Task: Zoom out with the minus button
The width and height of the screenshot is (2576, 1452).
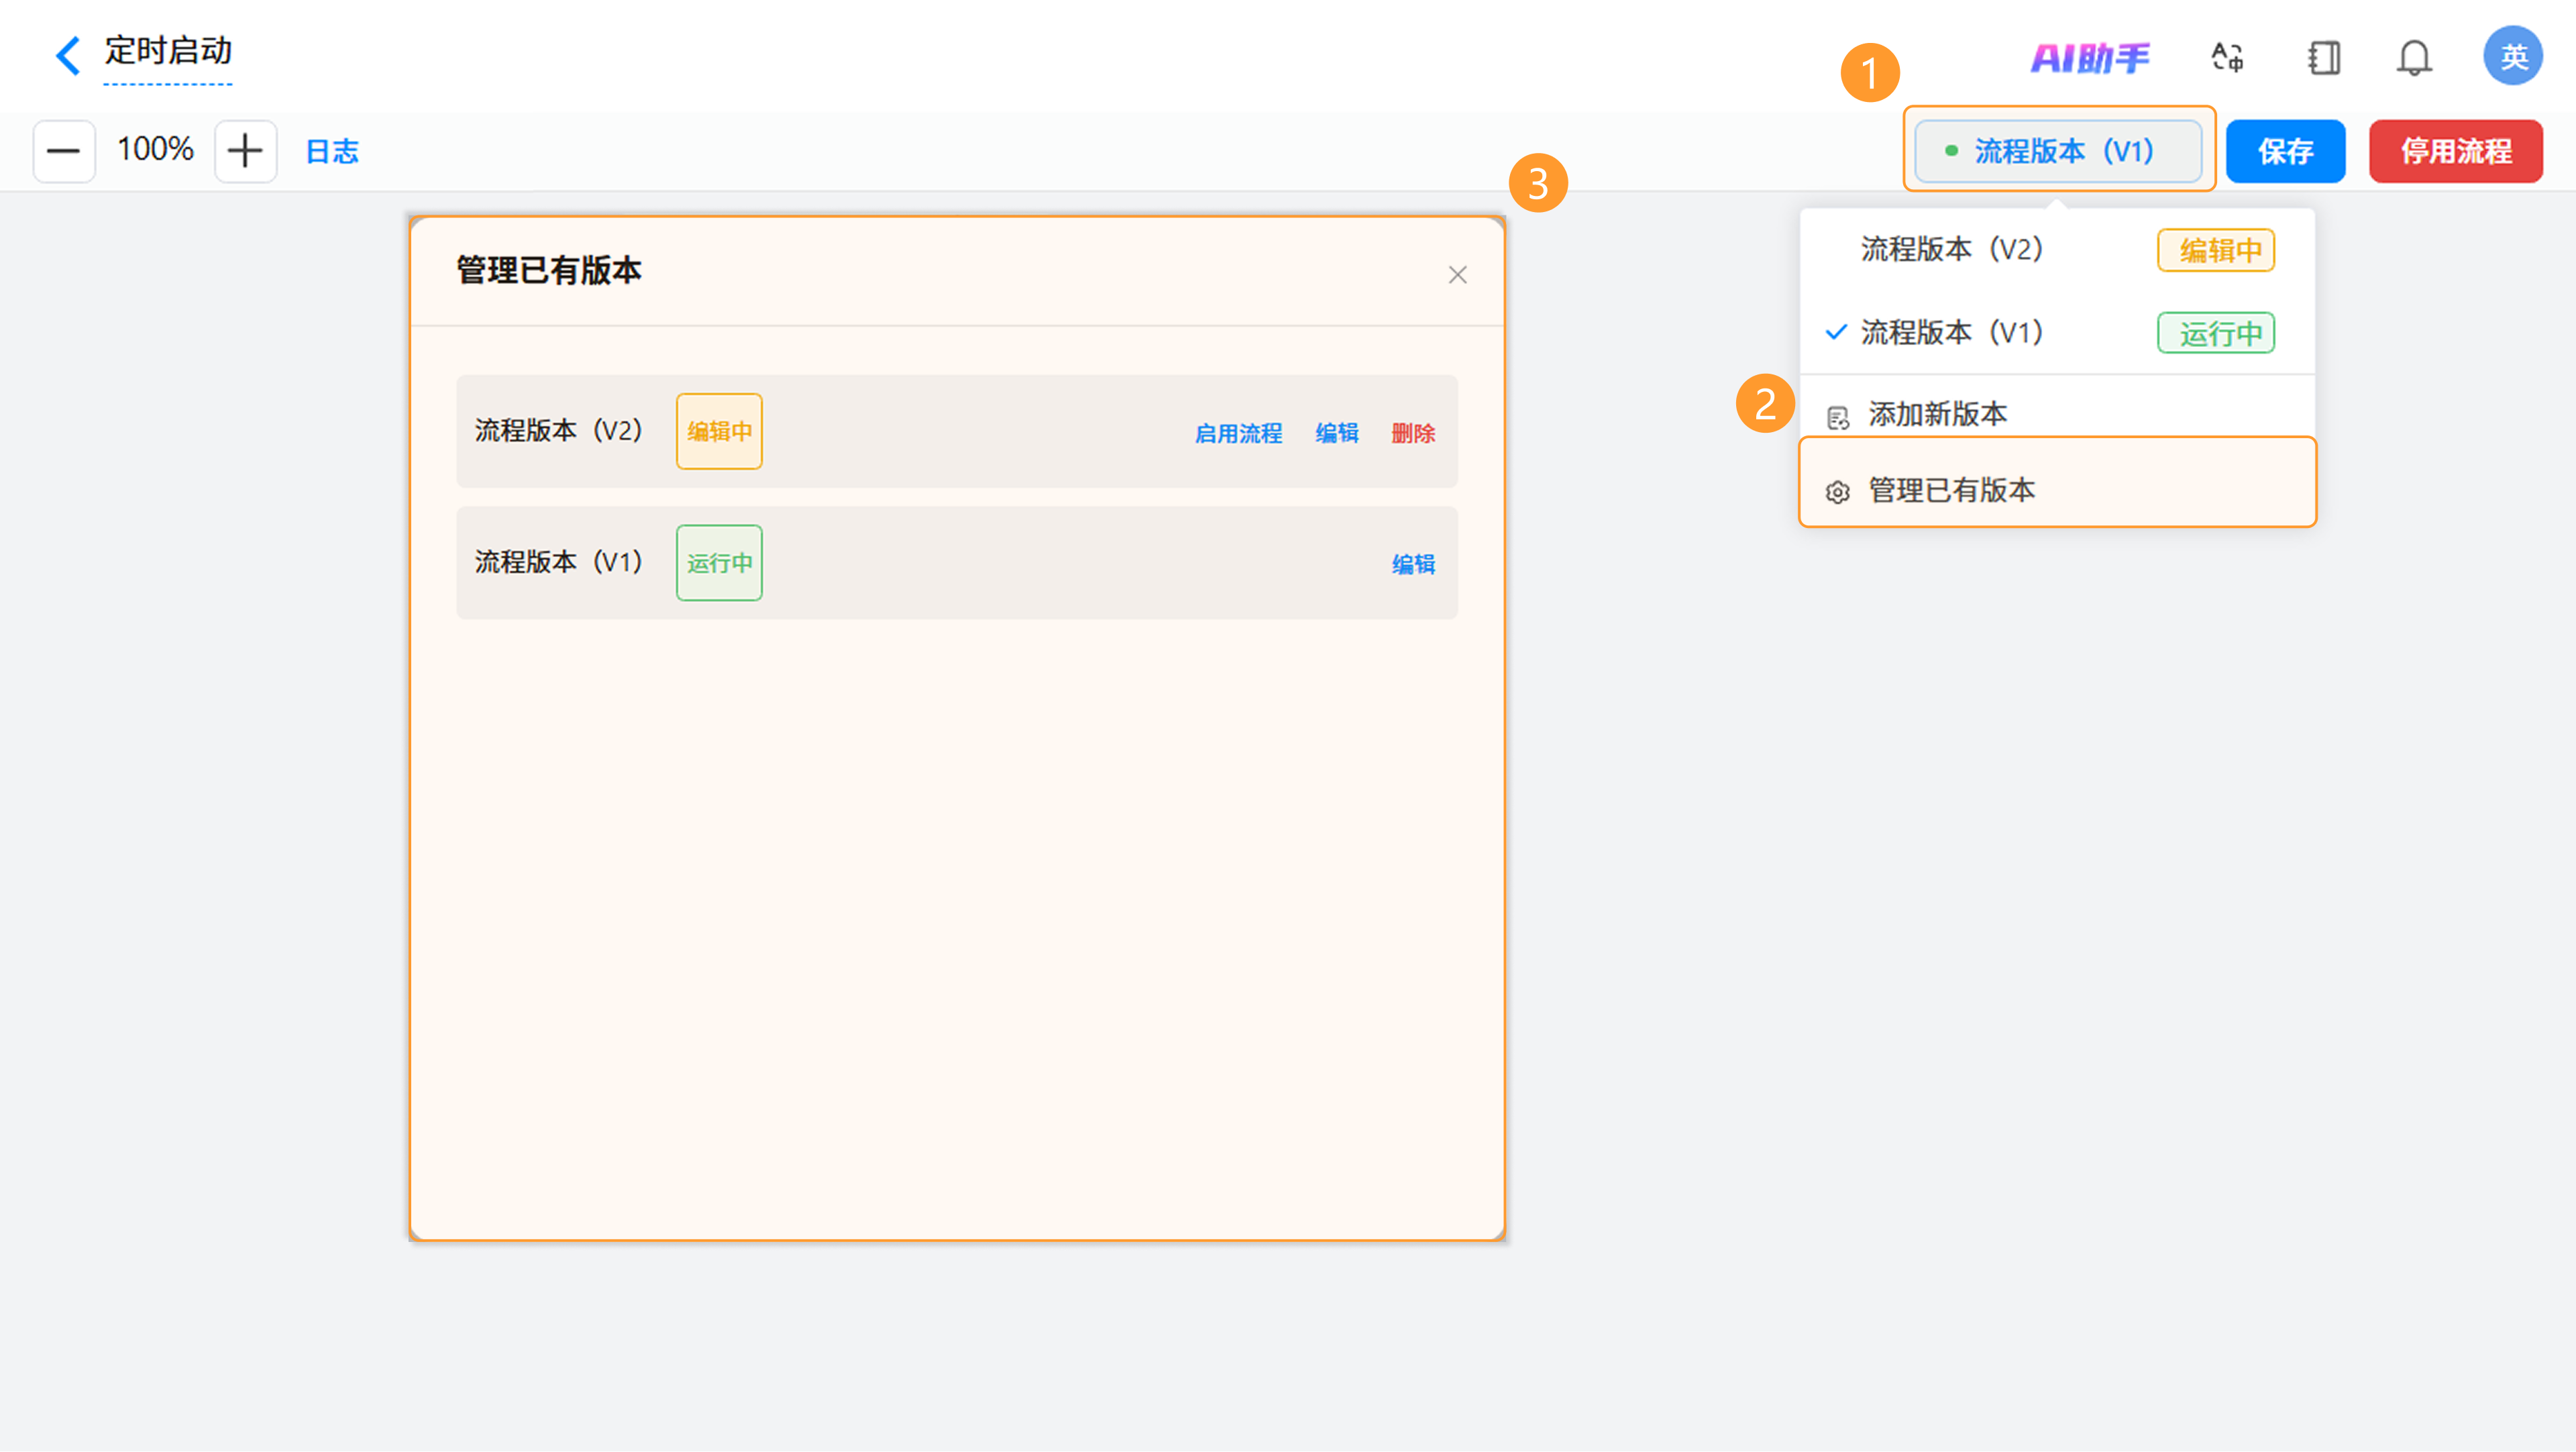Action: tap(64, 151)
